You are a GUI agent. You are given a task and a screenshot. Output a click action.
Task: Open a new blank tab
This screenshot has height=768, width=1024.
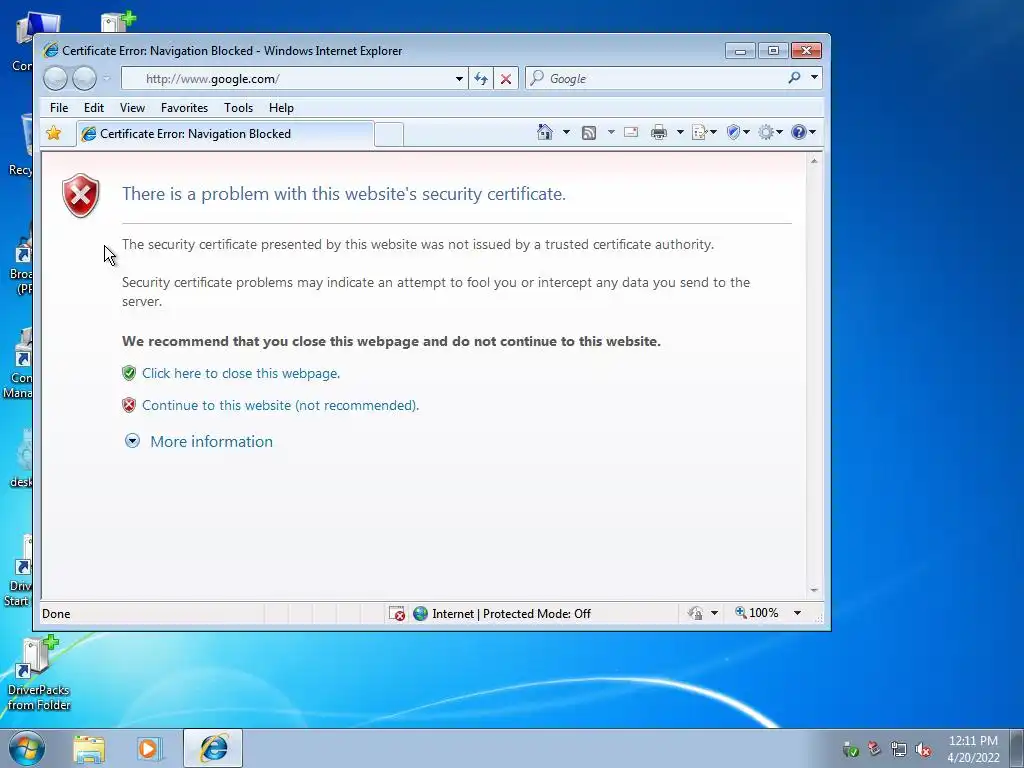[x=389, y=135]
